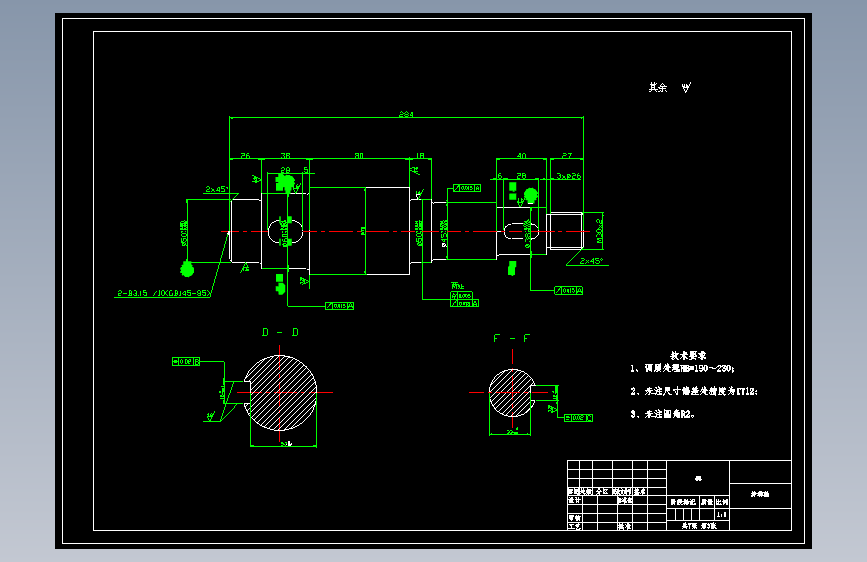Click requirement line 2 mentioning IT12
The height and width of the screenshot is (562, 867).
coord(694,391)
